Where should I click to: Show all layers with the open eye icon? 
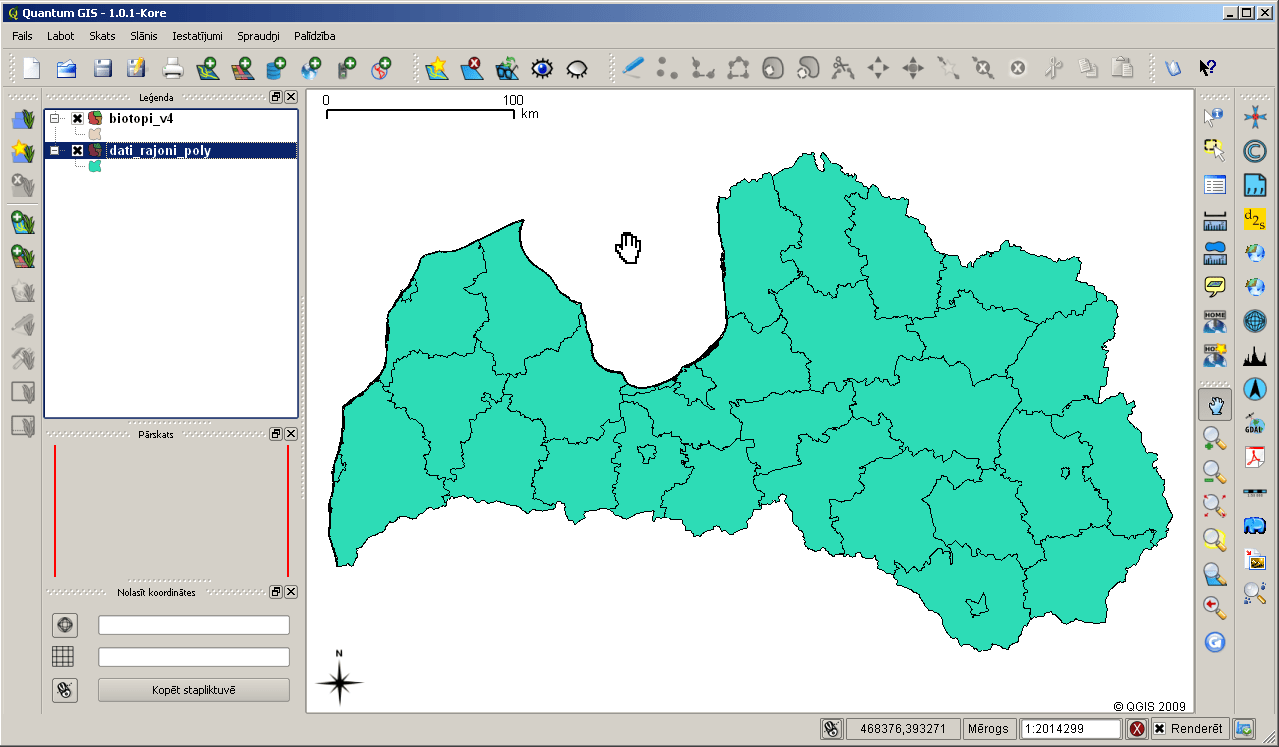(x=542, y=68)
